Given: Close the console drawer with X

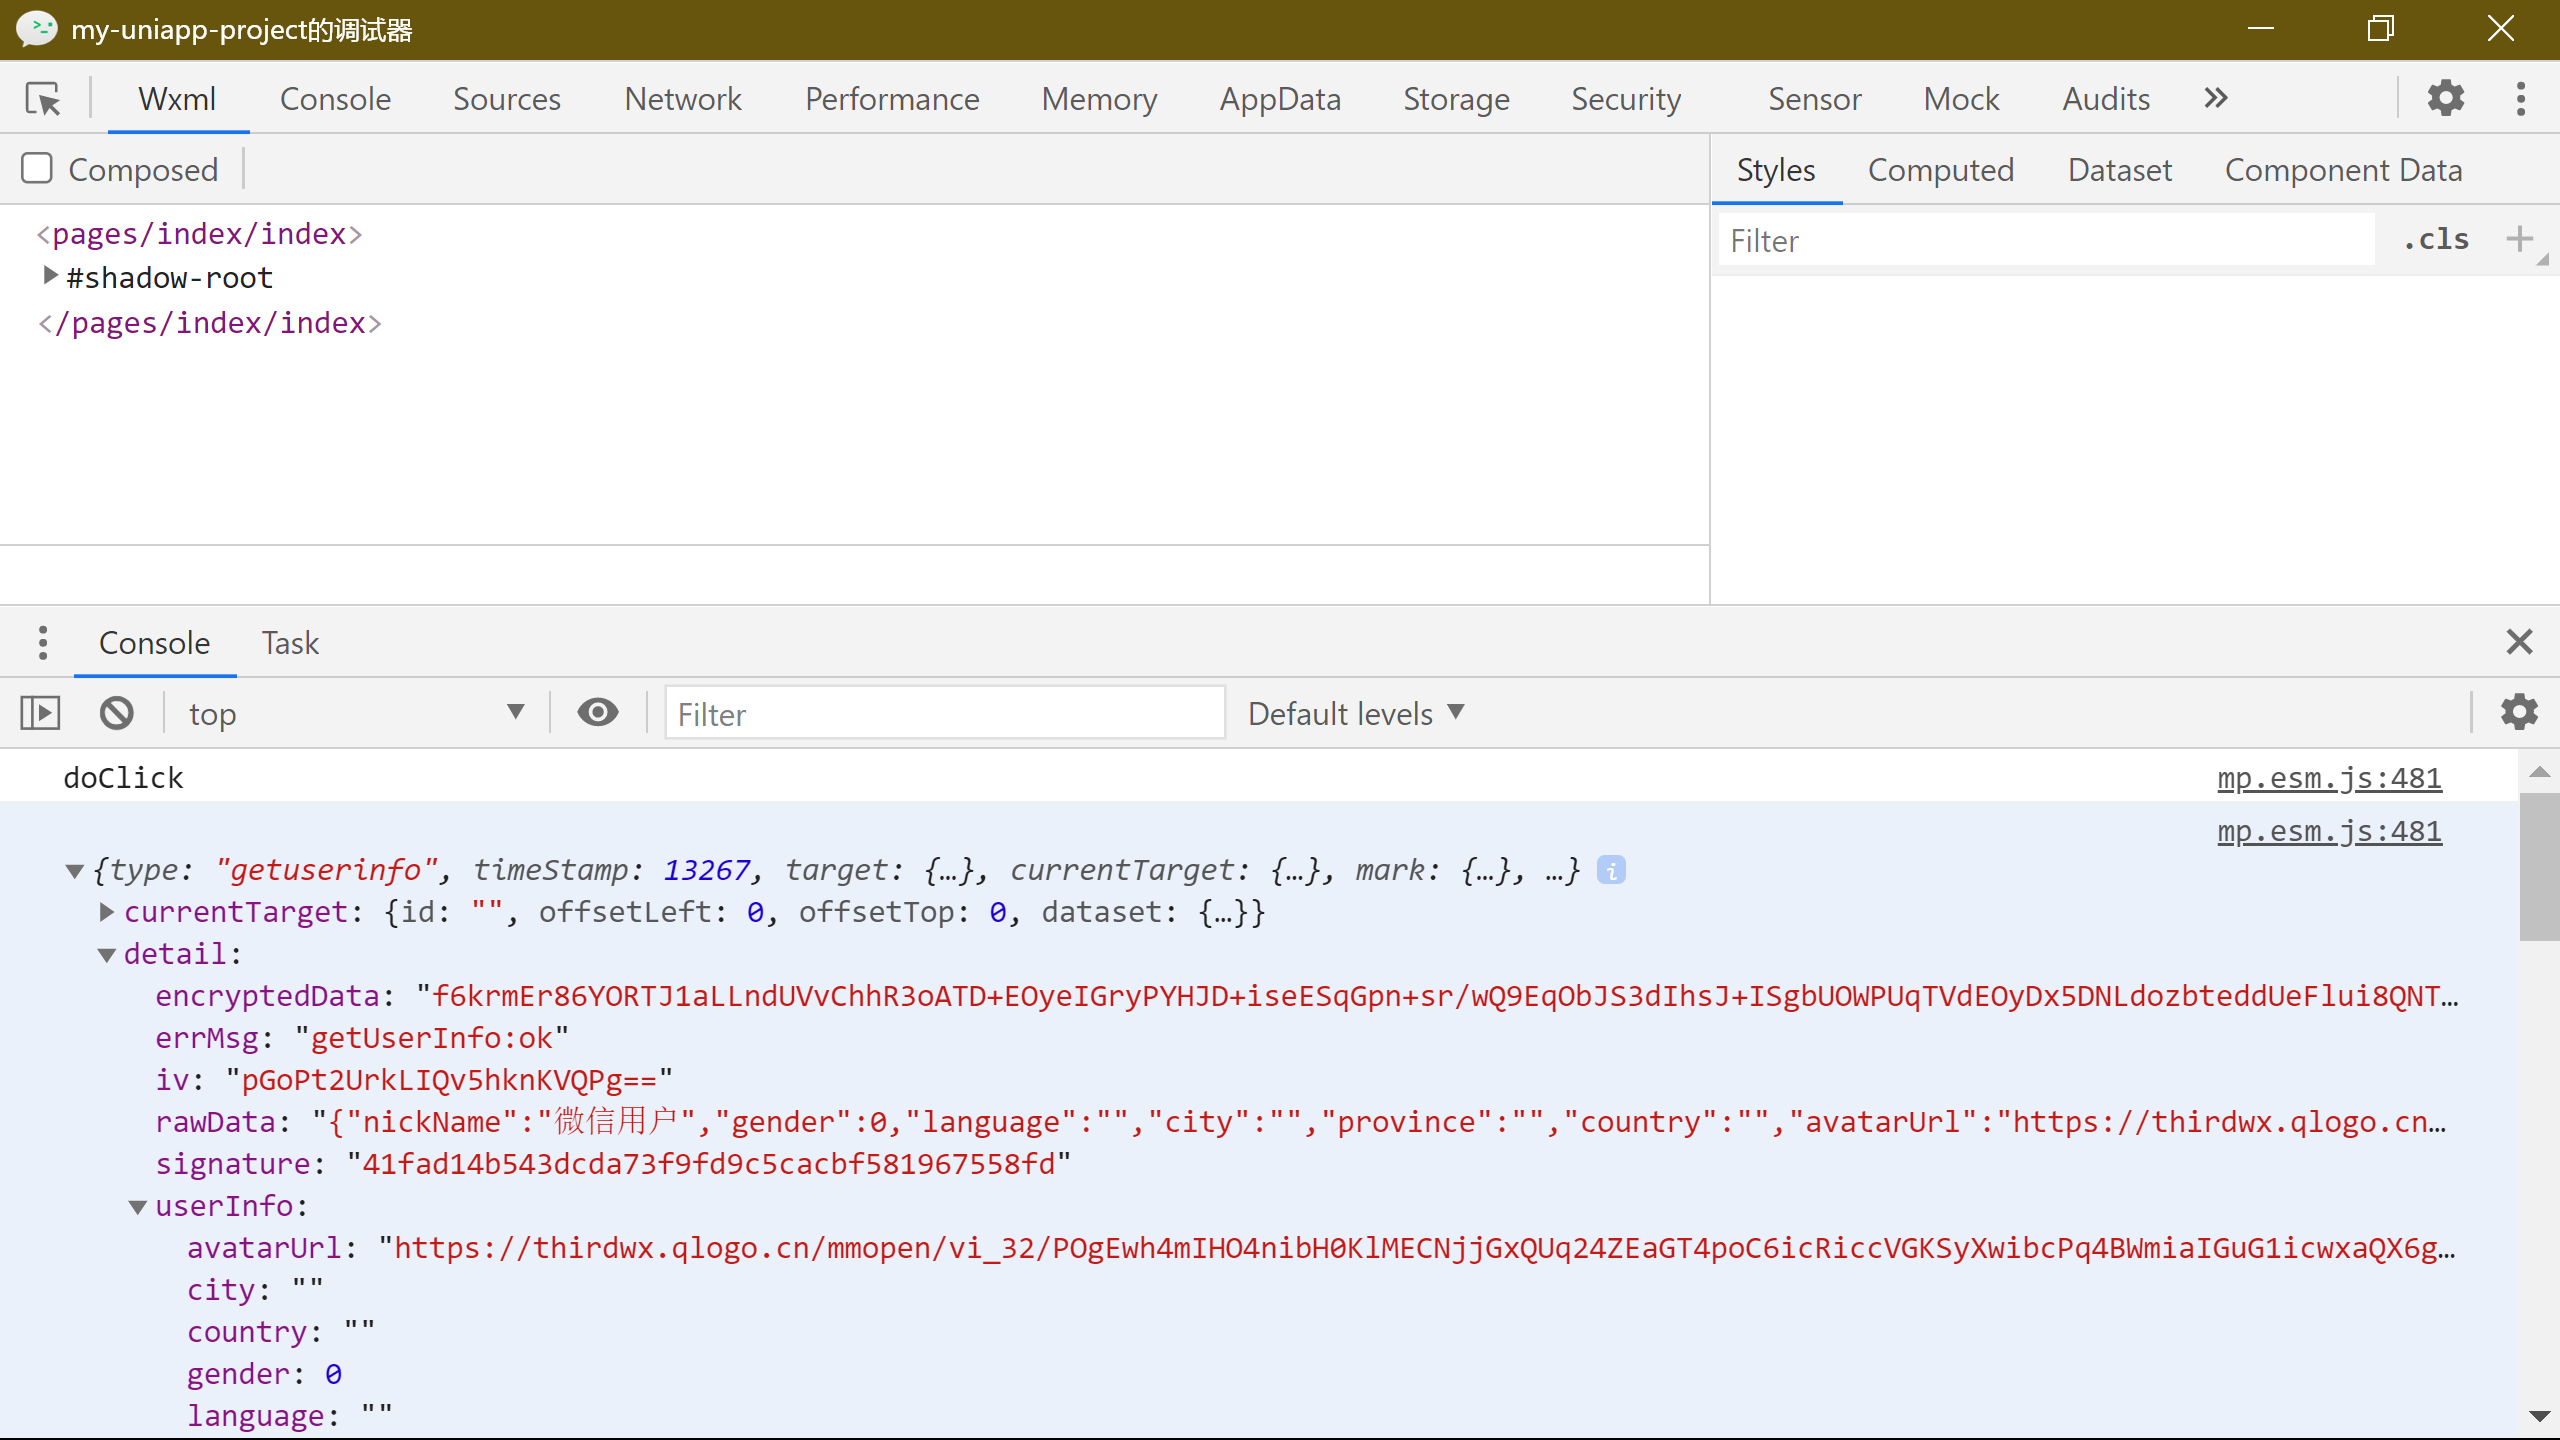Looking at the screenshot, I should click(2519, 642).
